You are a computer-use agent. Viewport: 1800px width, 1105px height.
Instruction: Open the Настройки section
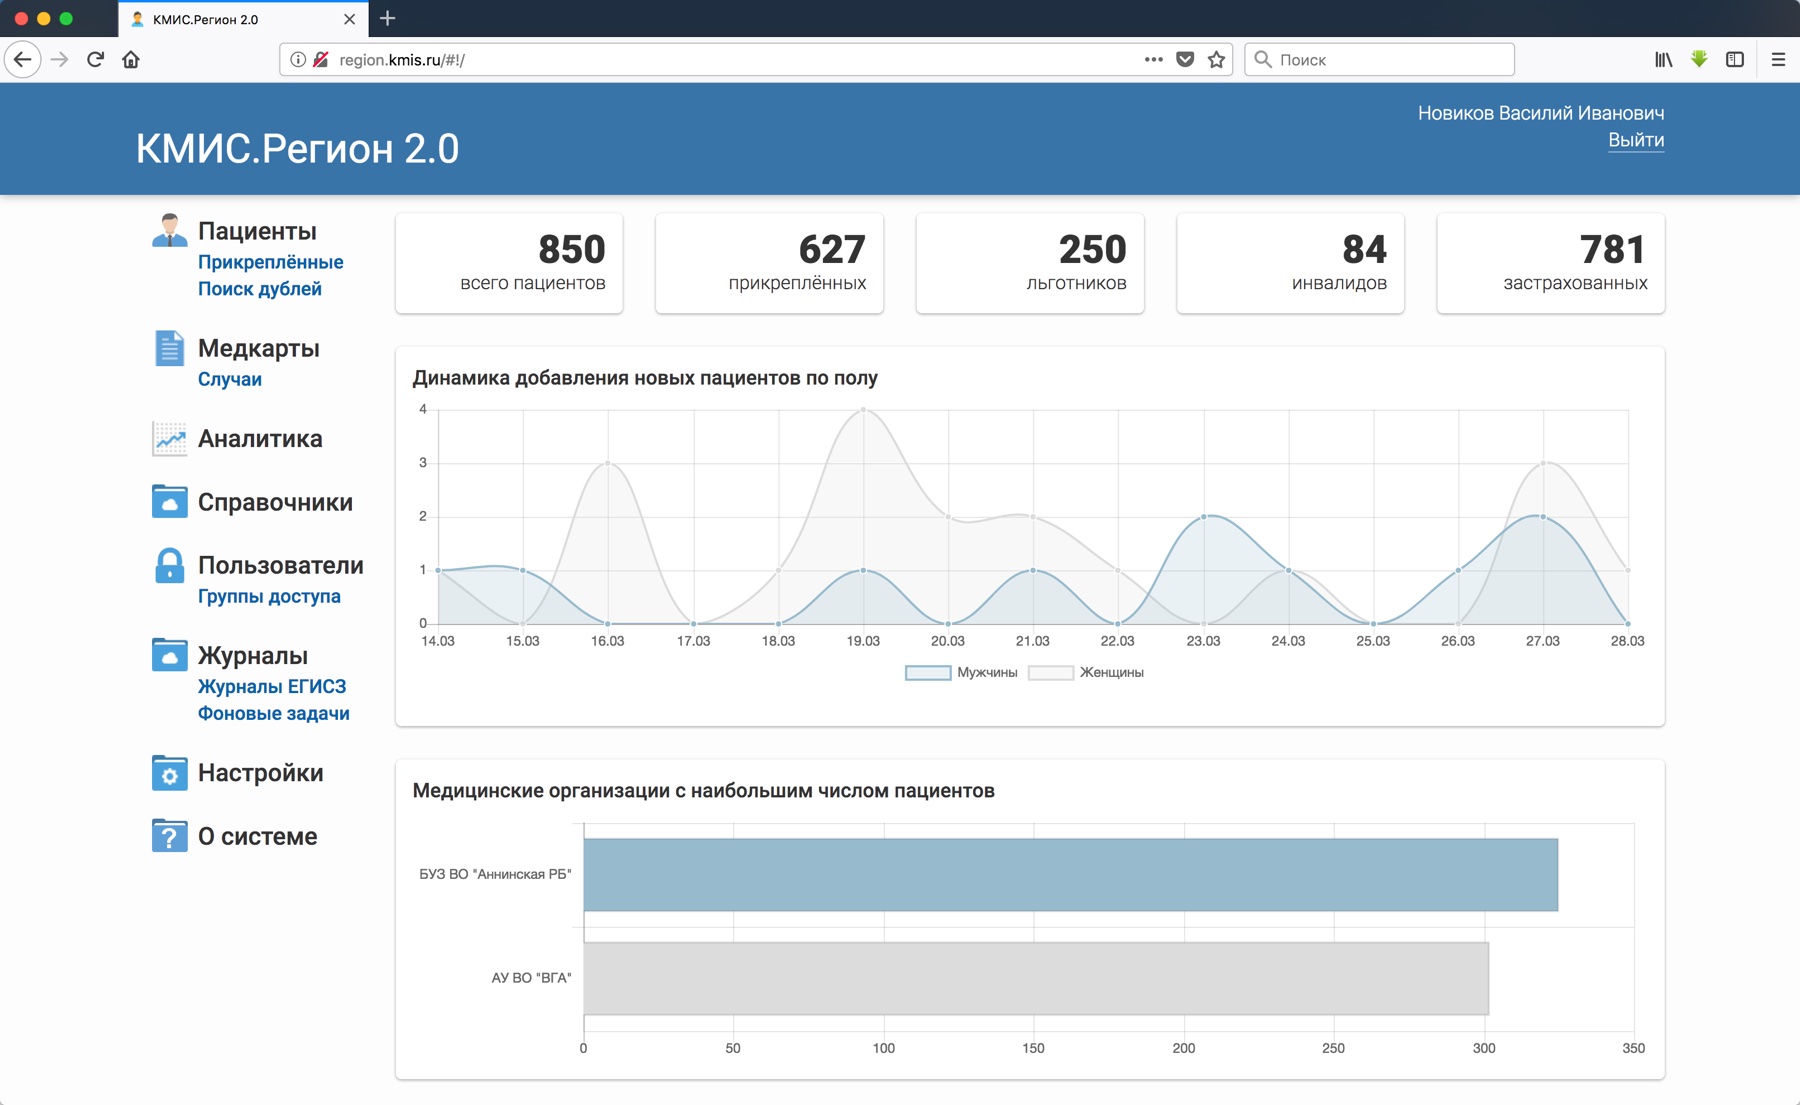(261, 773)
